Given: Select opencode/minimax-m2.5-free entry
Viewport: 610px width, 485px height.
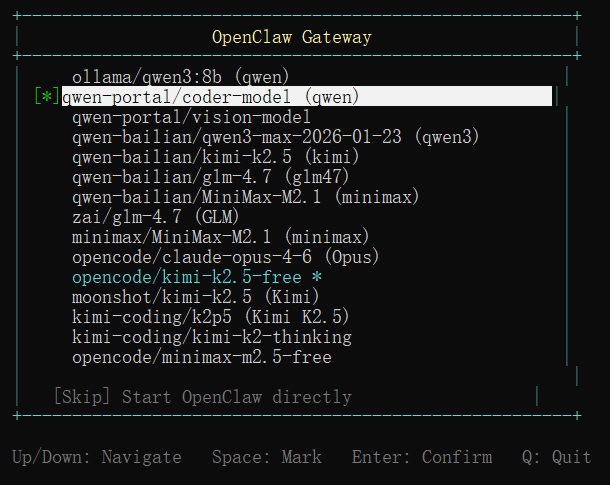Looking at the screenshot, I should pyautogui.click(x=202, y=357).
